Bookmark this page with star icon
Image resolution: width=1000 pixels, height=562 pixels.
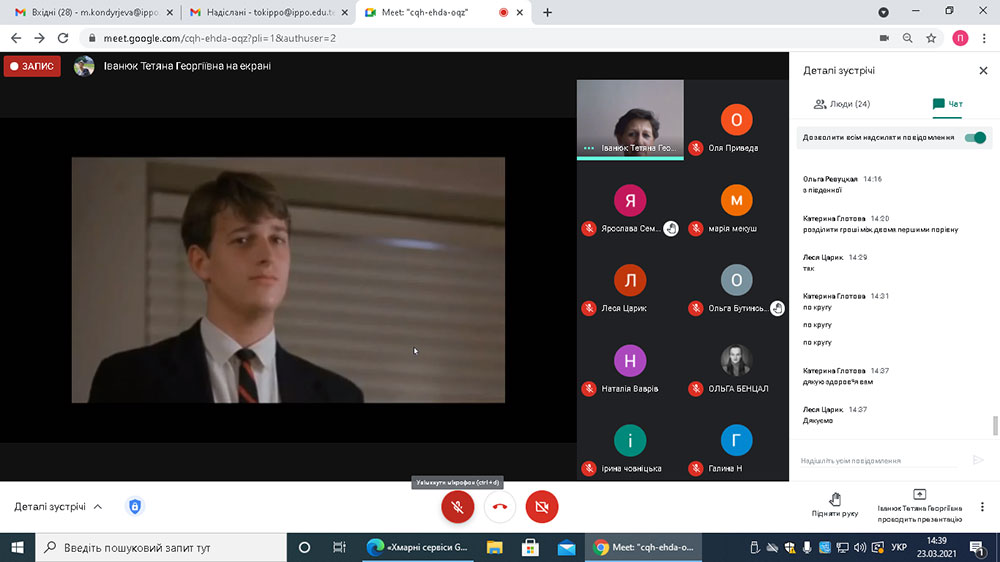point(931,38)
